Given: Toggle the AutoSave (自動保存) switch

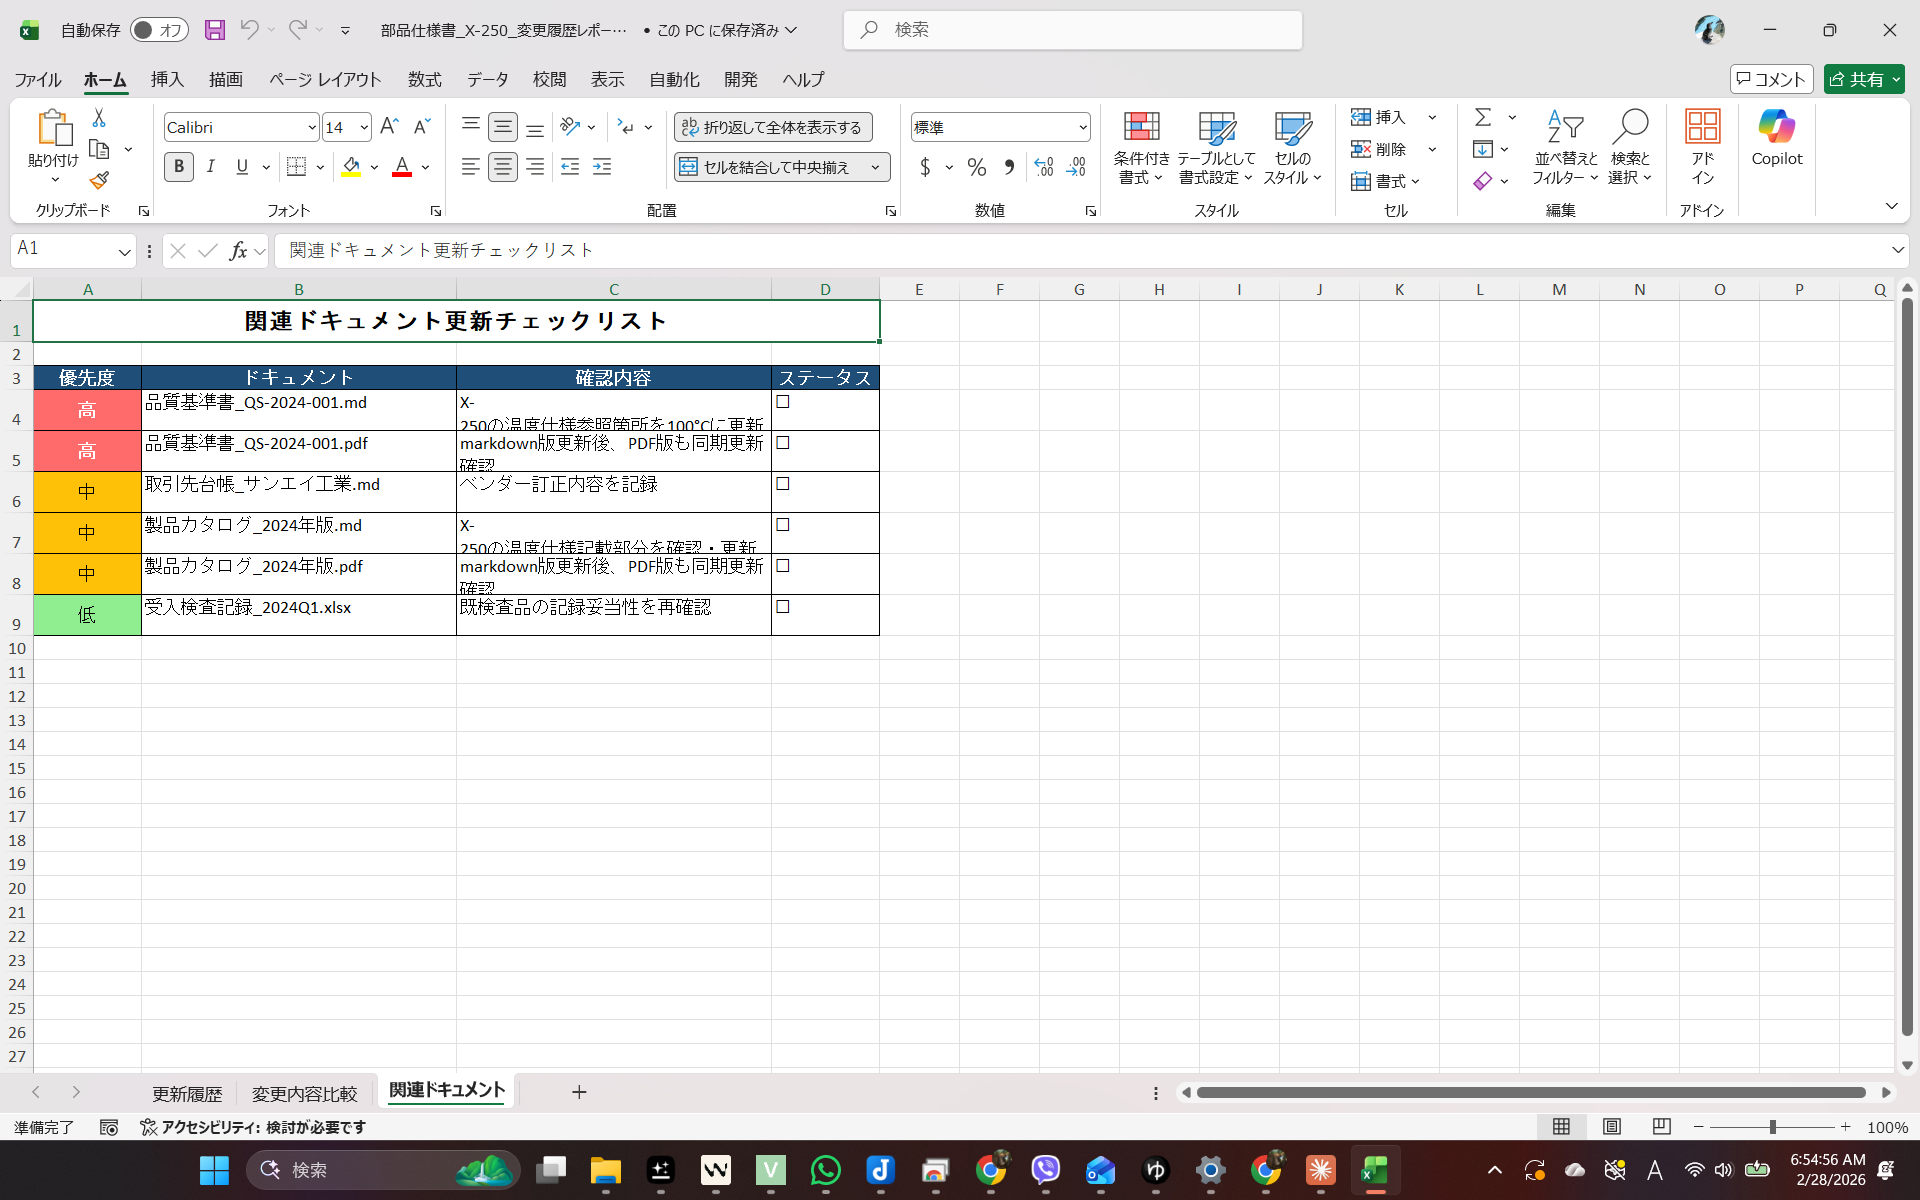Looking at the screenshot, I should click(x=159, y=30).
